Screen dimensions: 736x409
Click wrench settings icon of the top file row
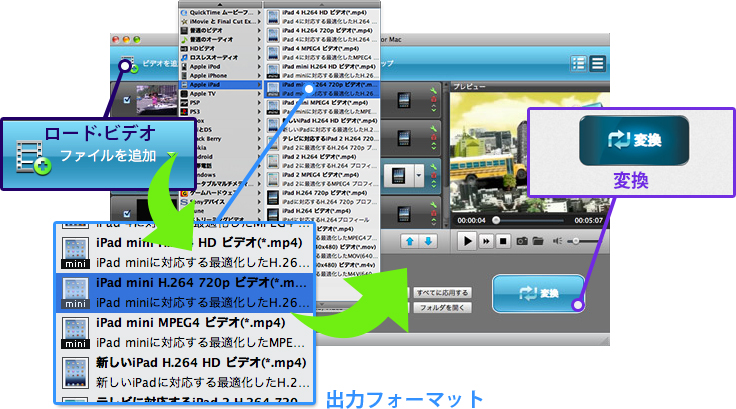pos(433,91)
